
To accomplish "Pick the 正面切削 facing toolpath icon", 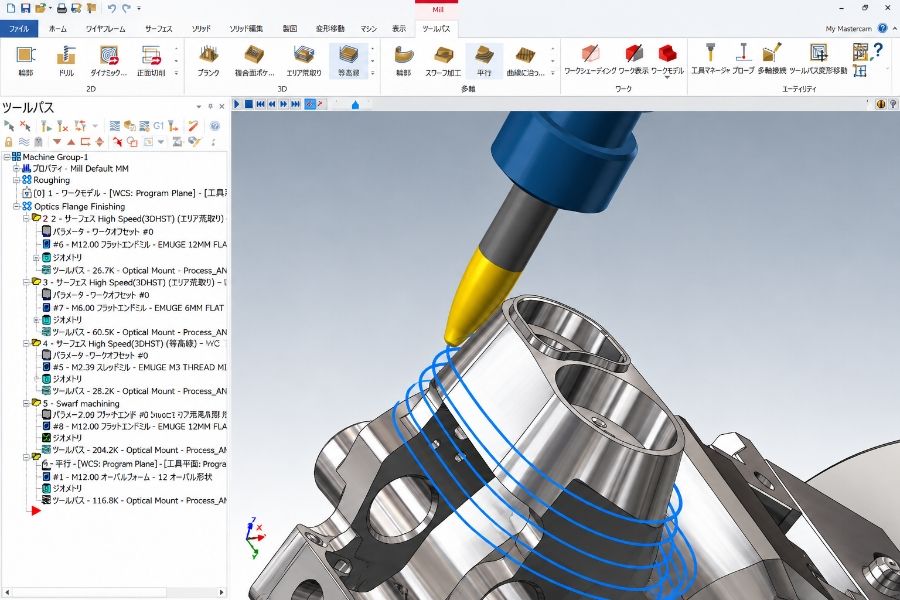I will click(151, 60).
